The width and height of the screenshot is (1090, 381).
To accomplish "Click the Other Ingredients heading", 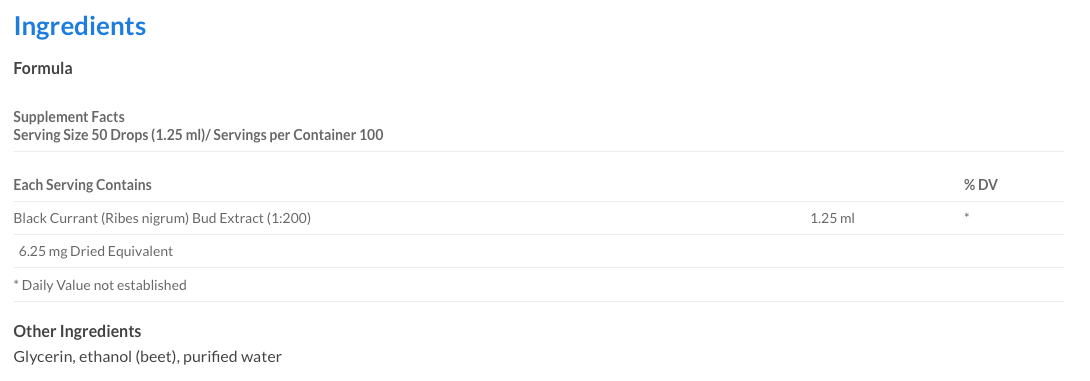I will pos(77,331).
